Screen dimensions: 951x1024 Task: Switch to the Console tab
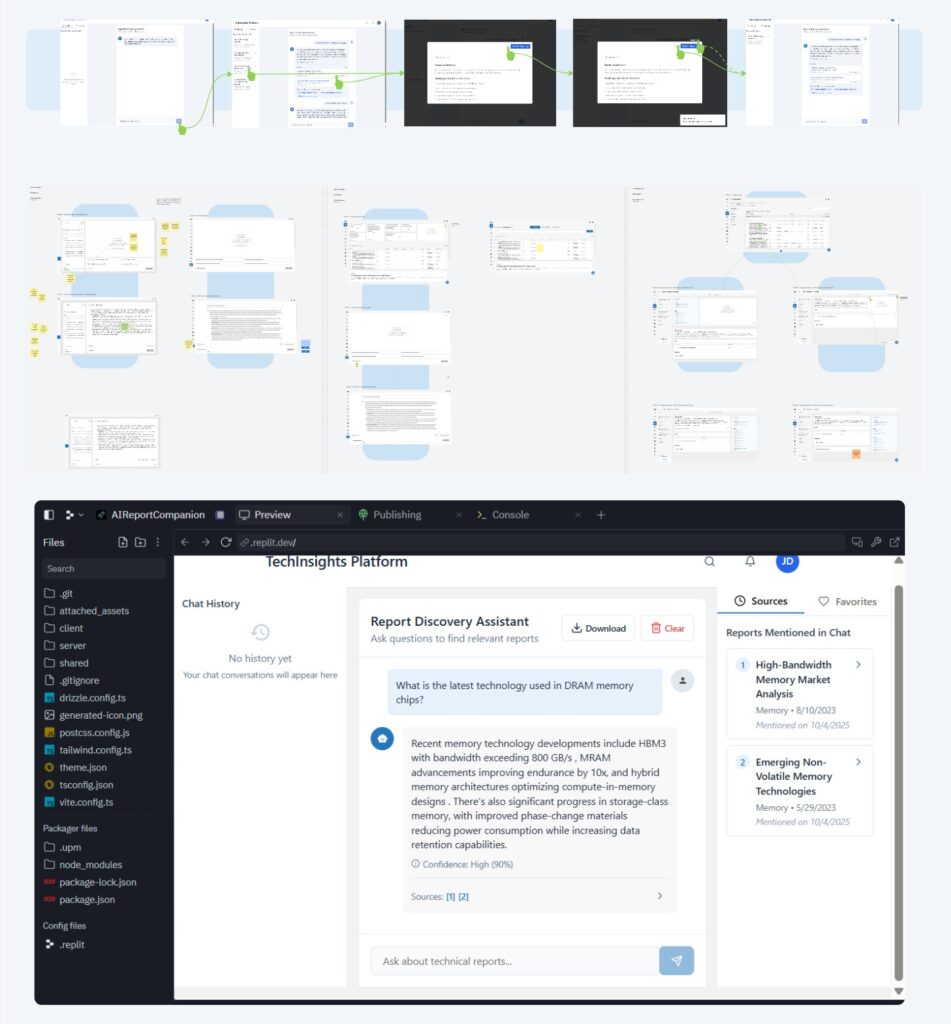[510, 515]
